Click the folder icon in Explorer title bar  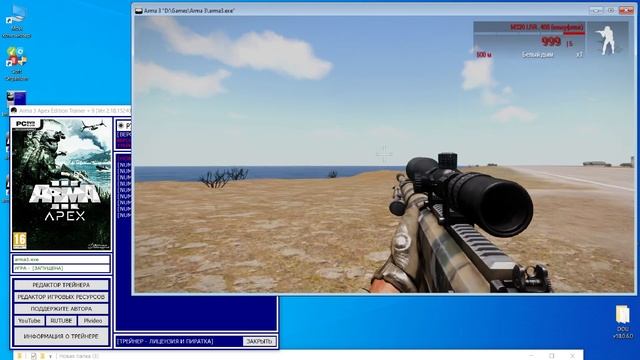click(19, 356)
